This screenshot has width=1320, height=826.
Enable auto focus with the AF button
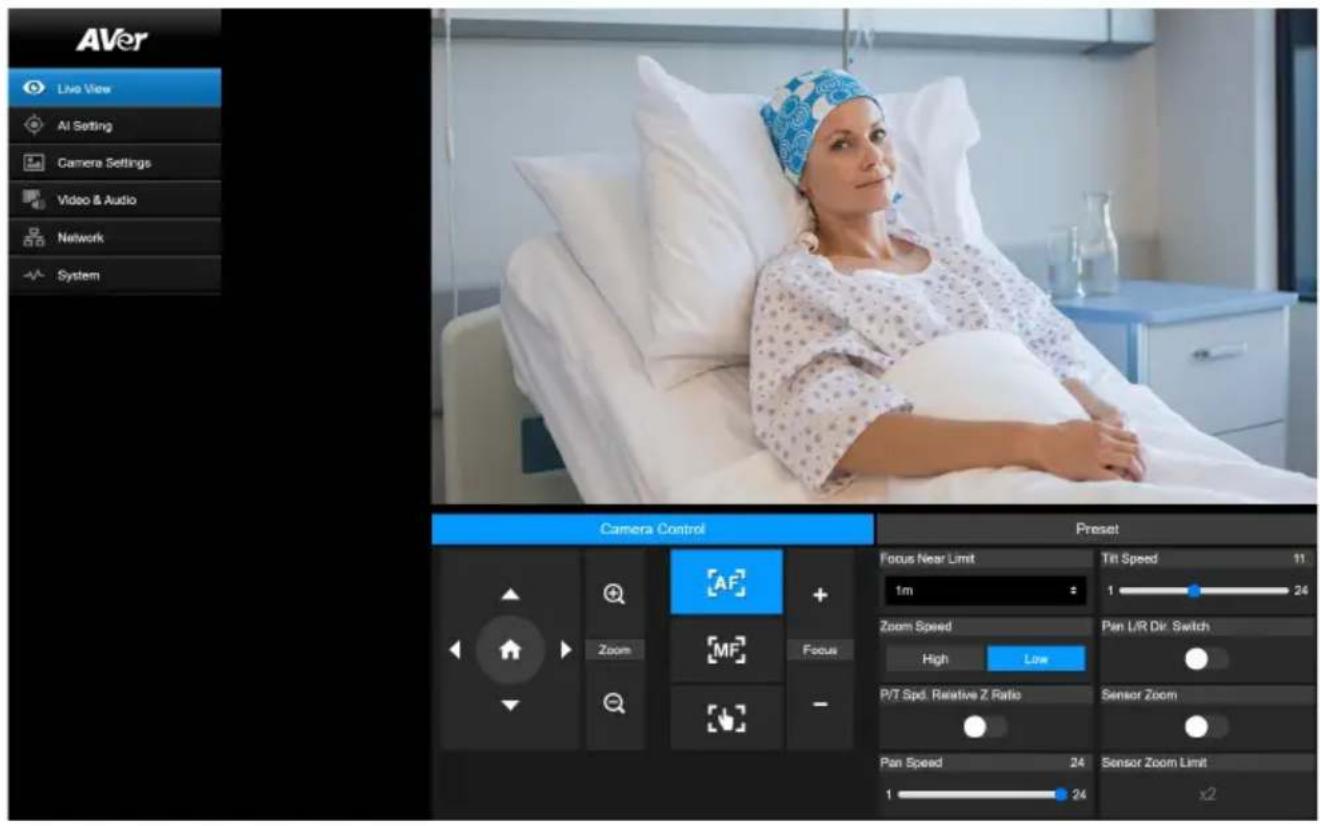tap(727, 582)
